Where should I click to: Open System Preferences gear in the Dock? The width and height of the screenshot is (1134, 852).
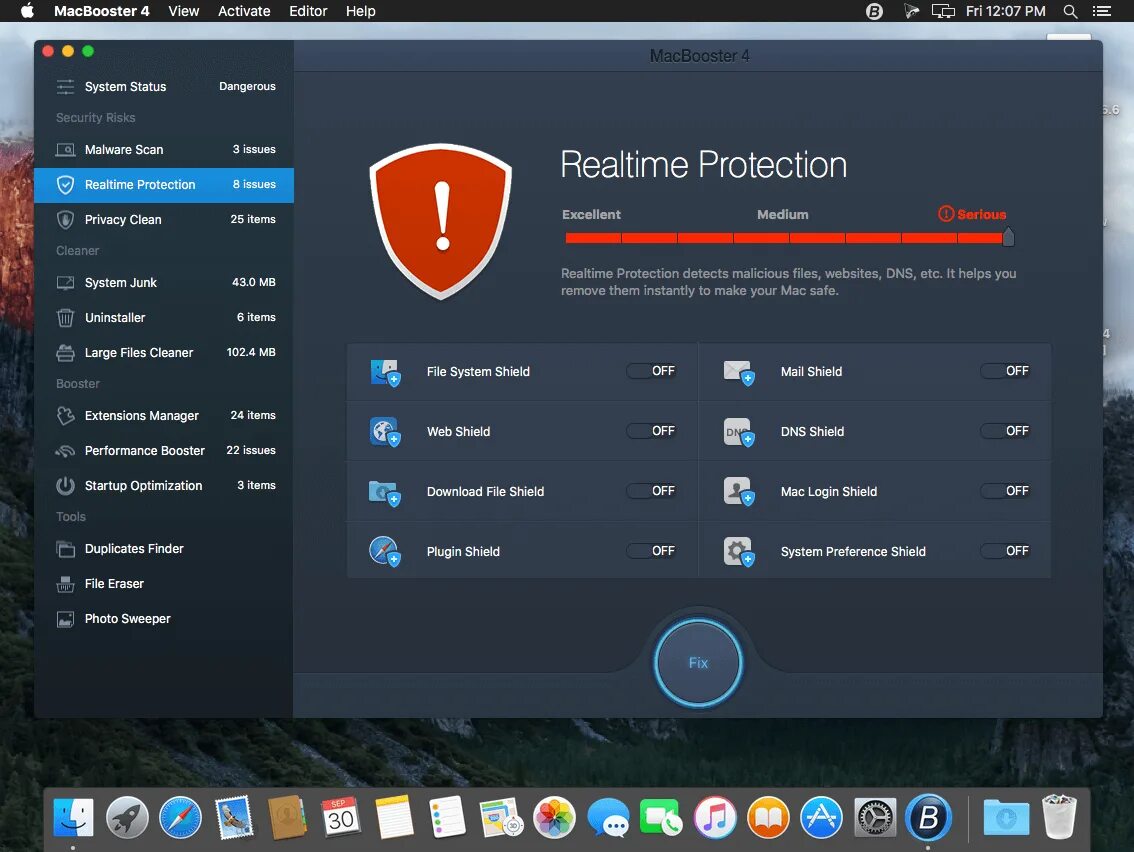(x=875, y=818)
